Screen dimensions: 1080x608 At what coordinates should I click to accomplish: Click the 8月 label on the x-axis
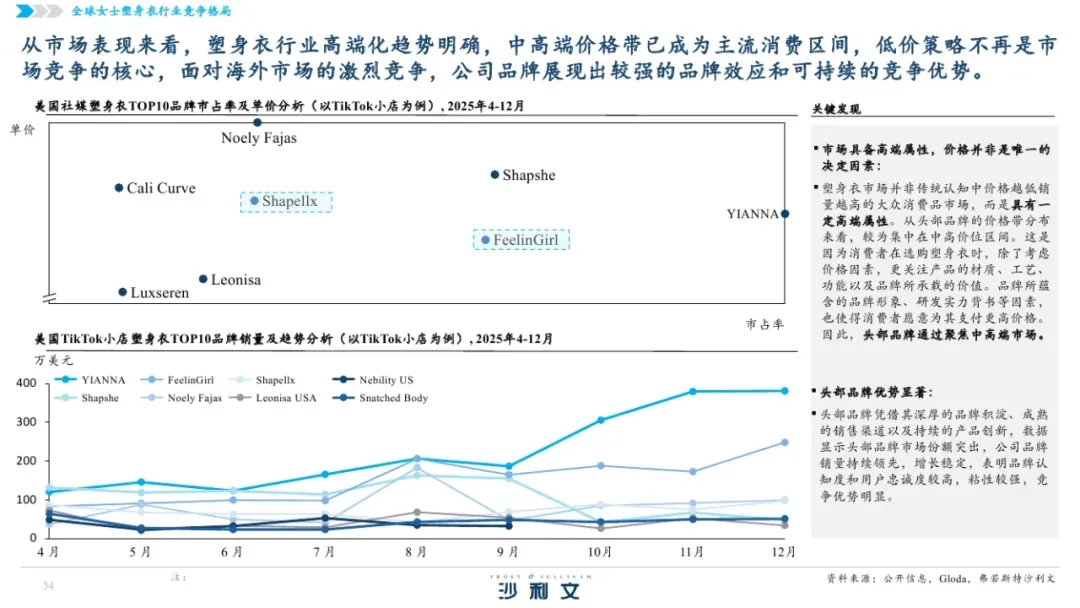416,552
